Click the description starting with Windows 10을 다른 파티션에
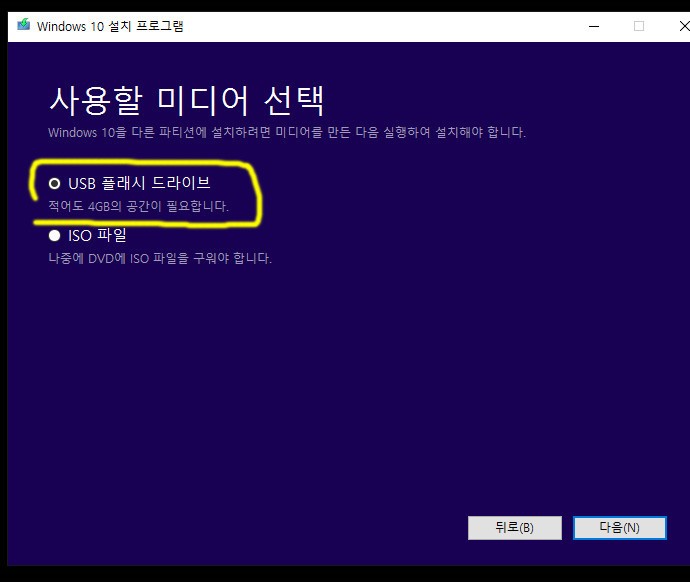Viewport: 690px width, 582px height. [x=287, y=132]
